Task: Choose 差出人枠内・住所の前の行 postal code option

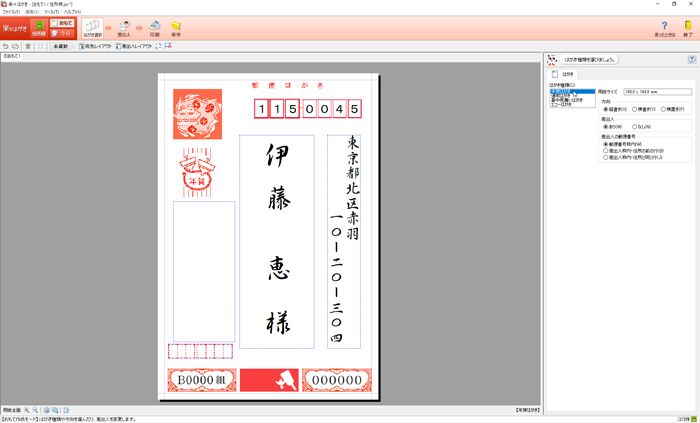Action: pyautogui.click(x=605, y=150)
